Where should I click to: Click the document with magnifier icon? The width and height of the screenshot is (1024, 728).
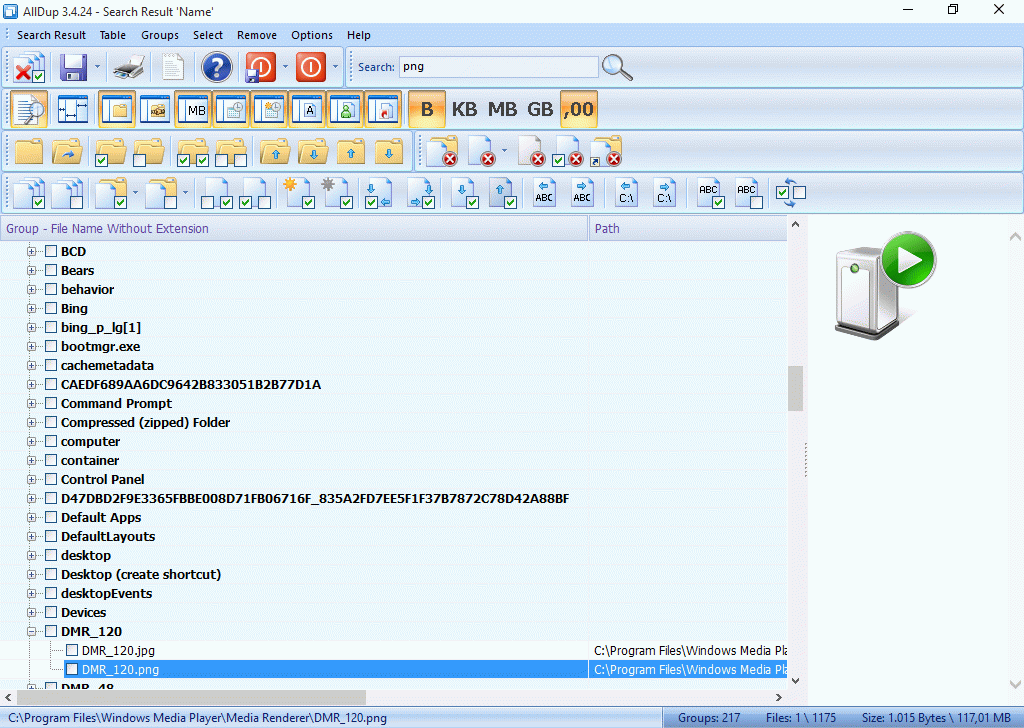pyautogui.click(x=28, y=109)
